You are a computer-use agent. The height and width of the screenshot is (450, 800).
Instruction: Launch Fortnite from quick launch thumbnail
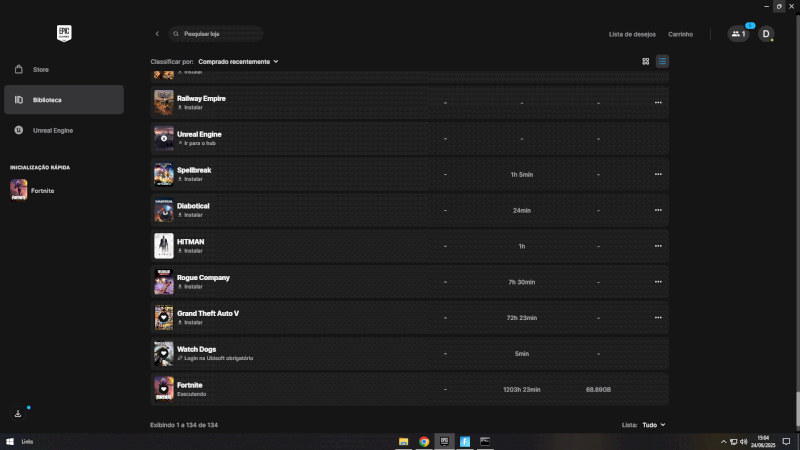tap(19, 190)
